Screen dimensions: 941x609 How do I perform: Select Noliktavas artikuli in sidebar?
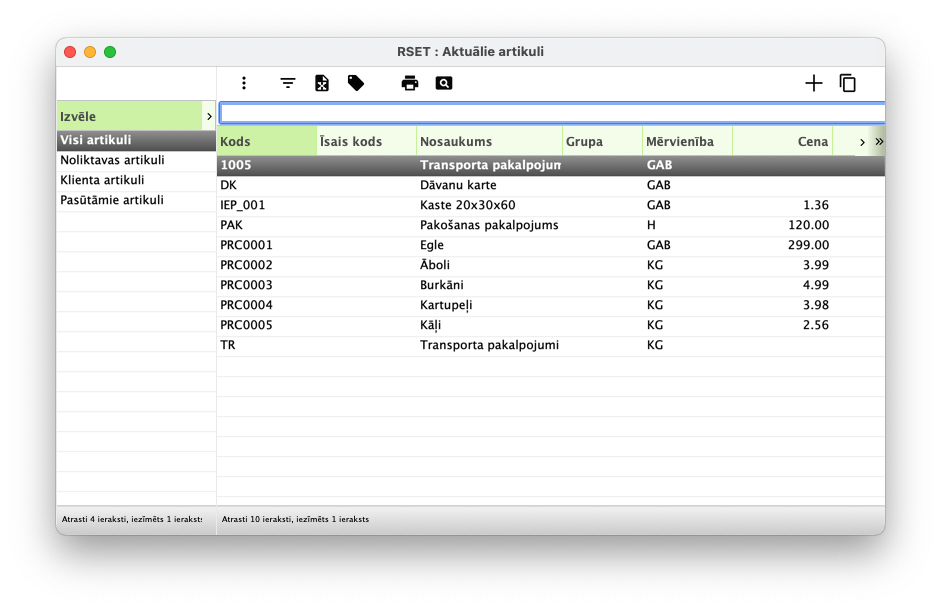pos(112,160)
